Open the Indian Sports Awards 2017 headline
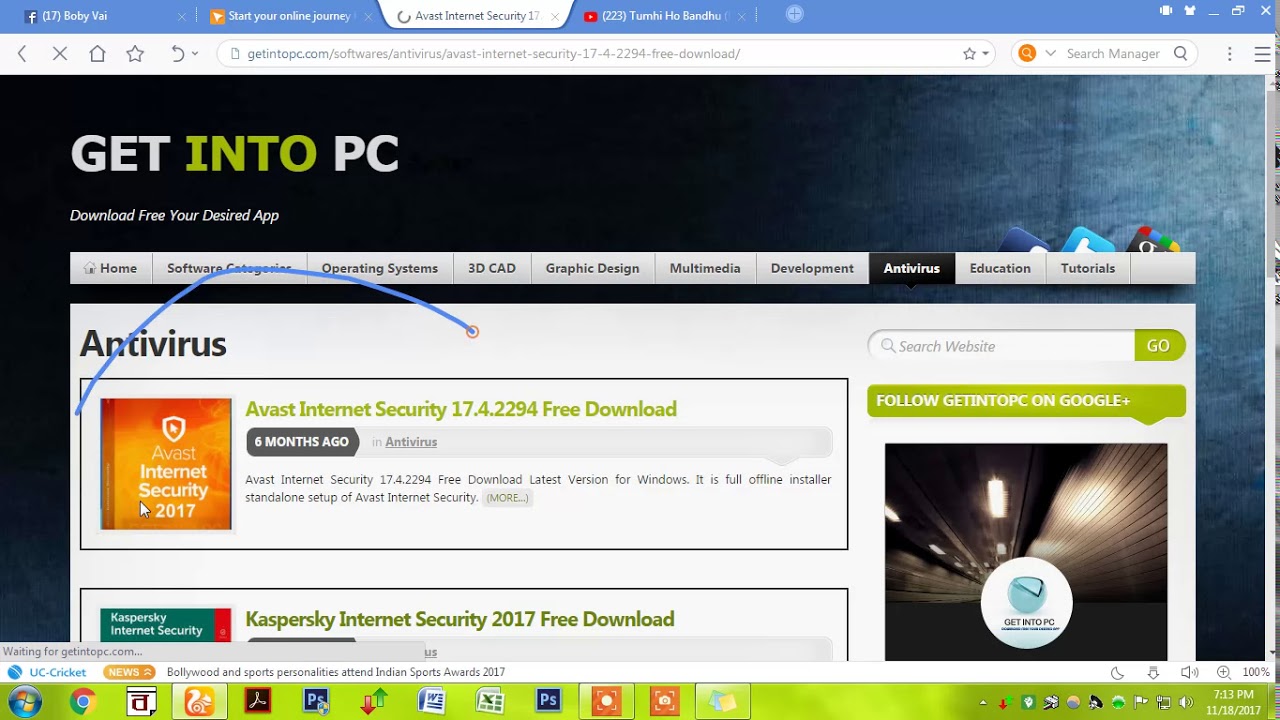Screen dimensions: 1280x720 click(x=336, y=672)
